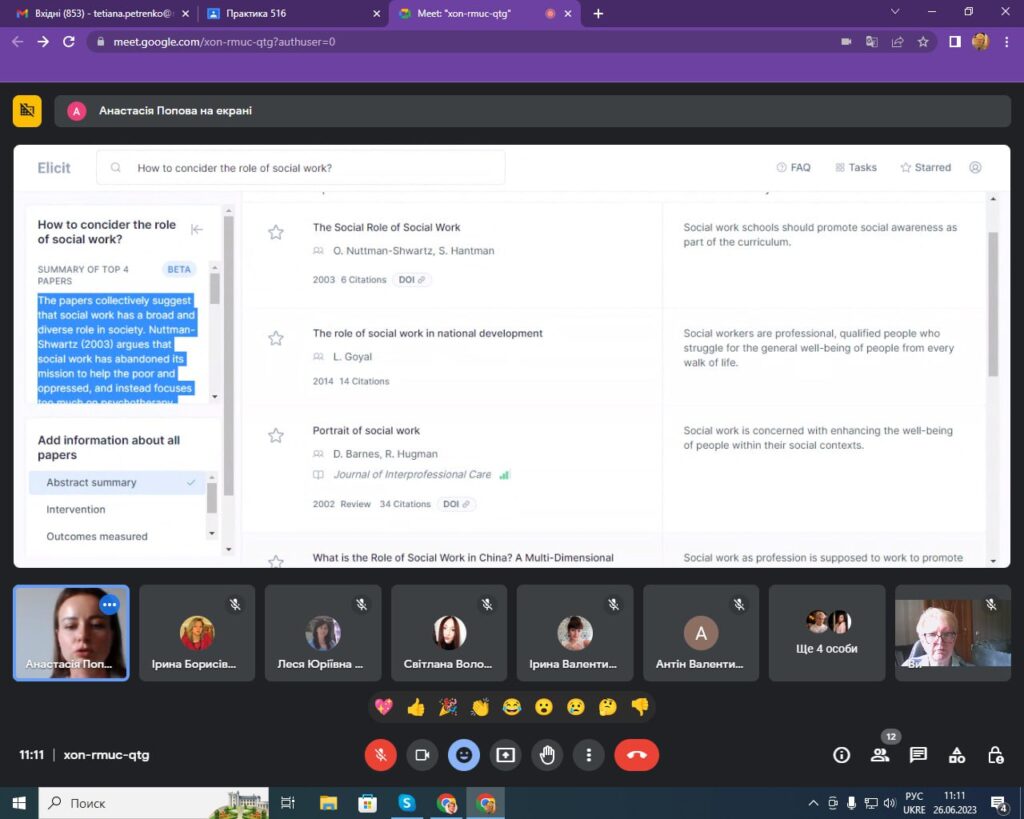The image size is (1024, 819).
Task: Star the paper Portrait of social work
Action: point(276,435)
